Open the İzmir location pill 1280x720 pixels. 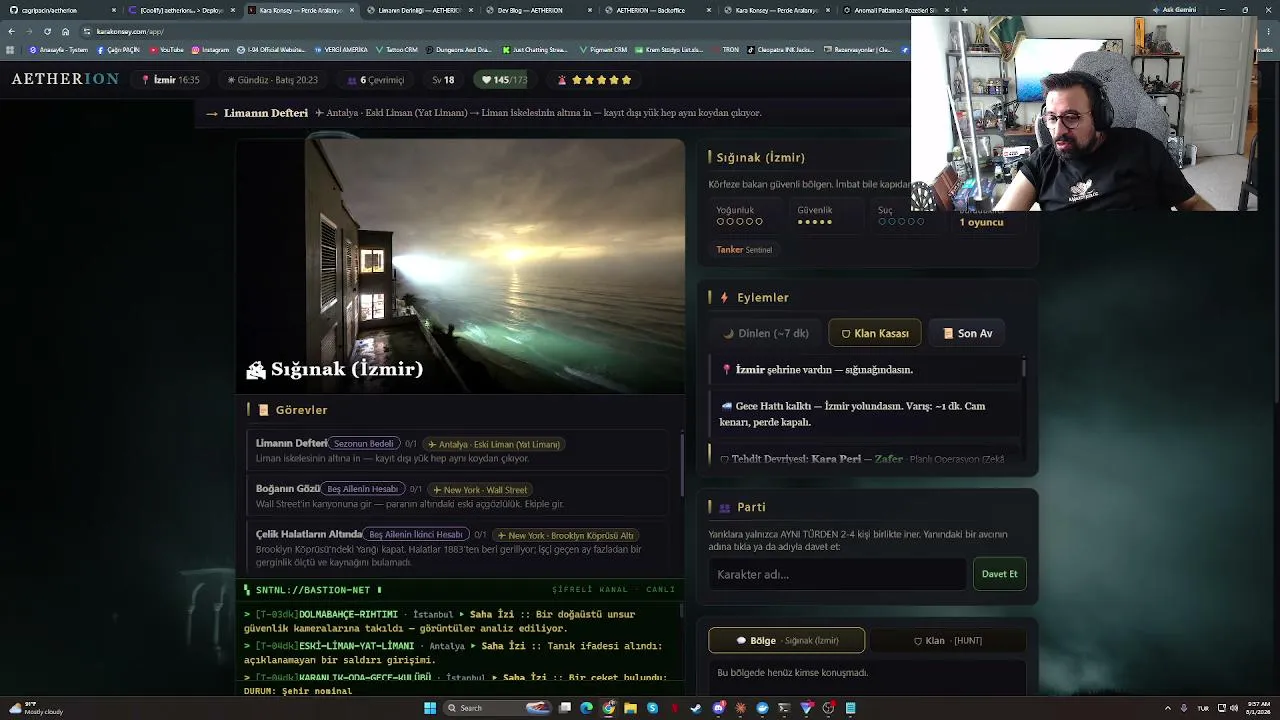click(170, 80)
